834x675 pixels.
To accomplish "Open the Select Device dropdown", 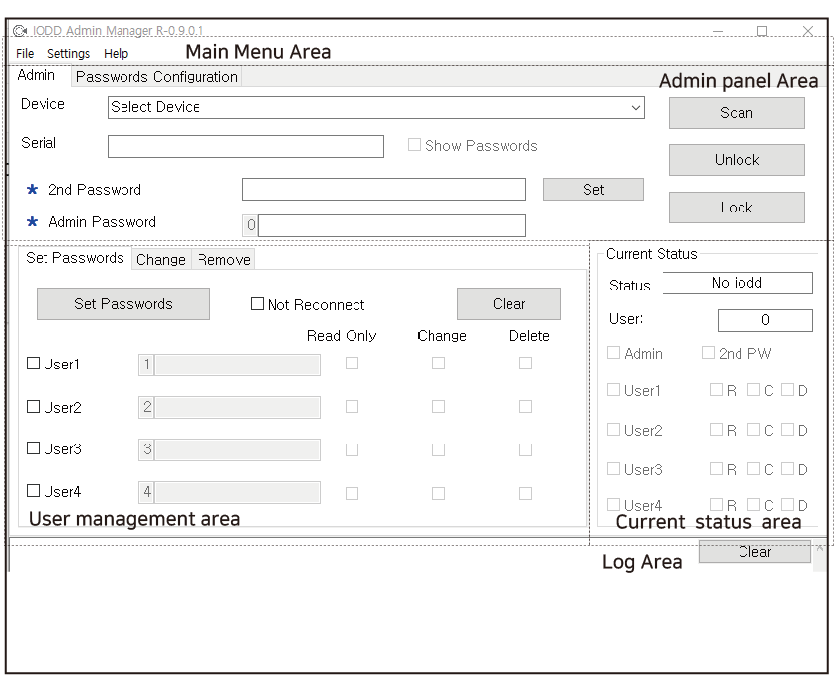I will 633,107.
